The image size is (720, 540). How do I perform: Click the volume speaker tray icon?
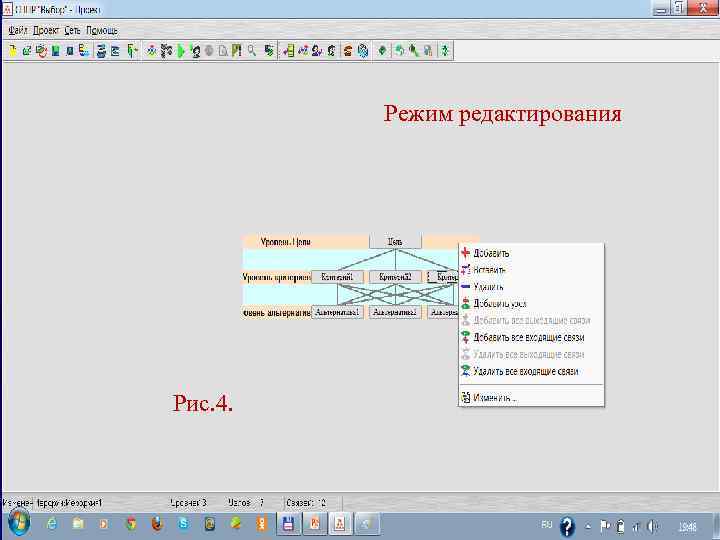(x=652, y=526)
